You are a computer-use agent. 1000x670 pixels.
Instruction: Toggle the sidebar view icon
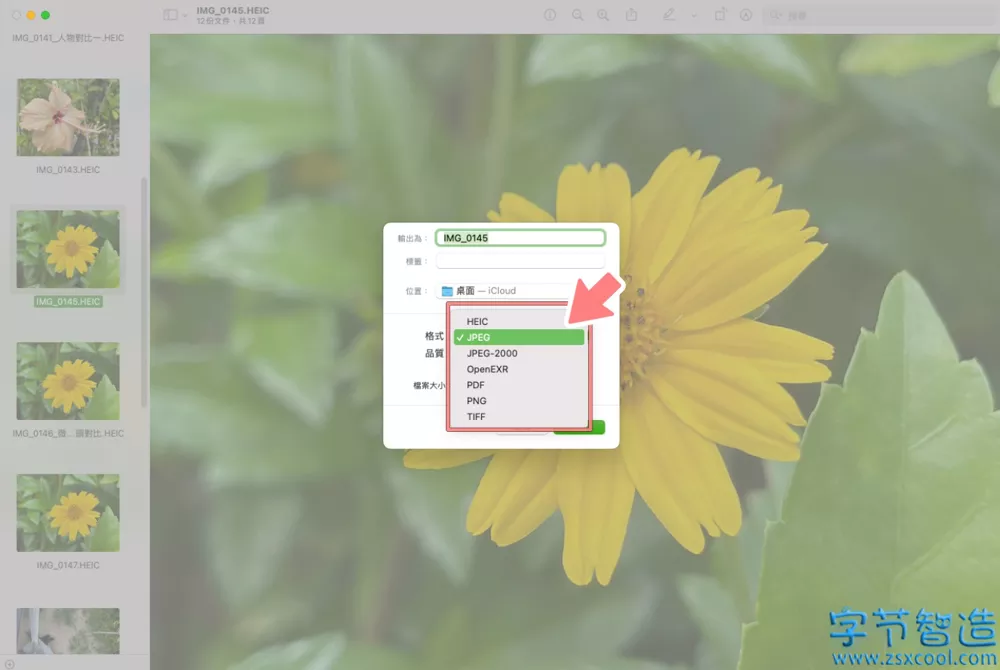coord(170,15)
